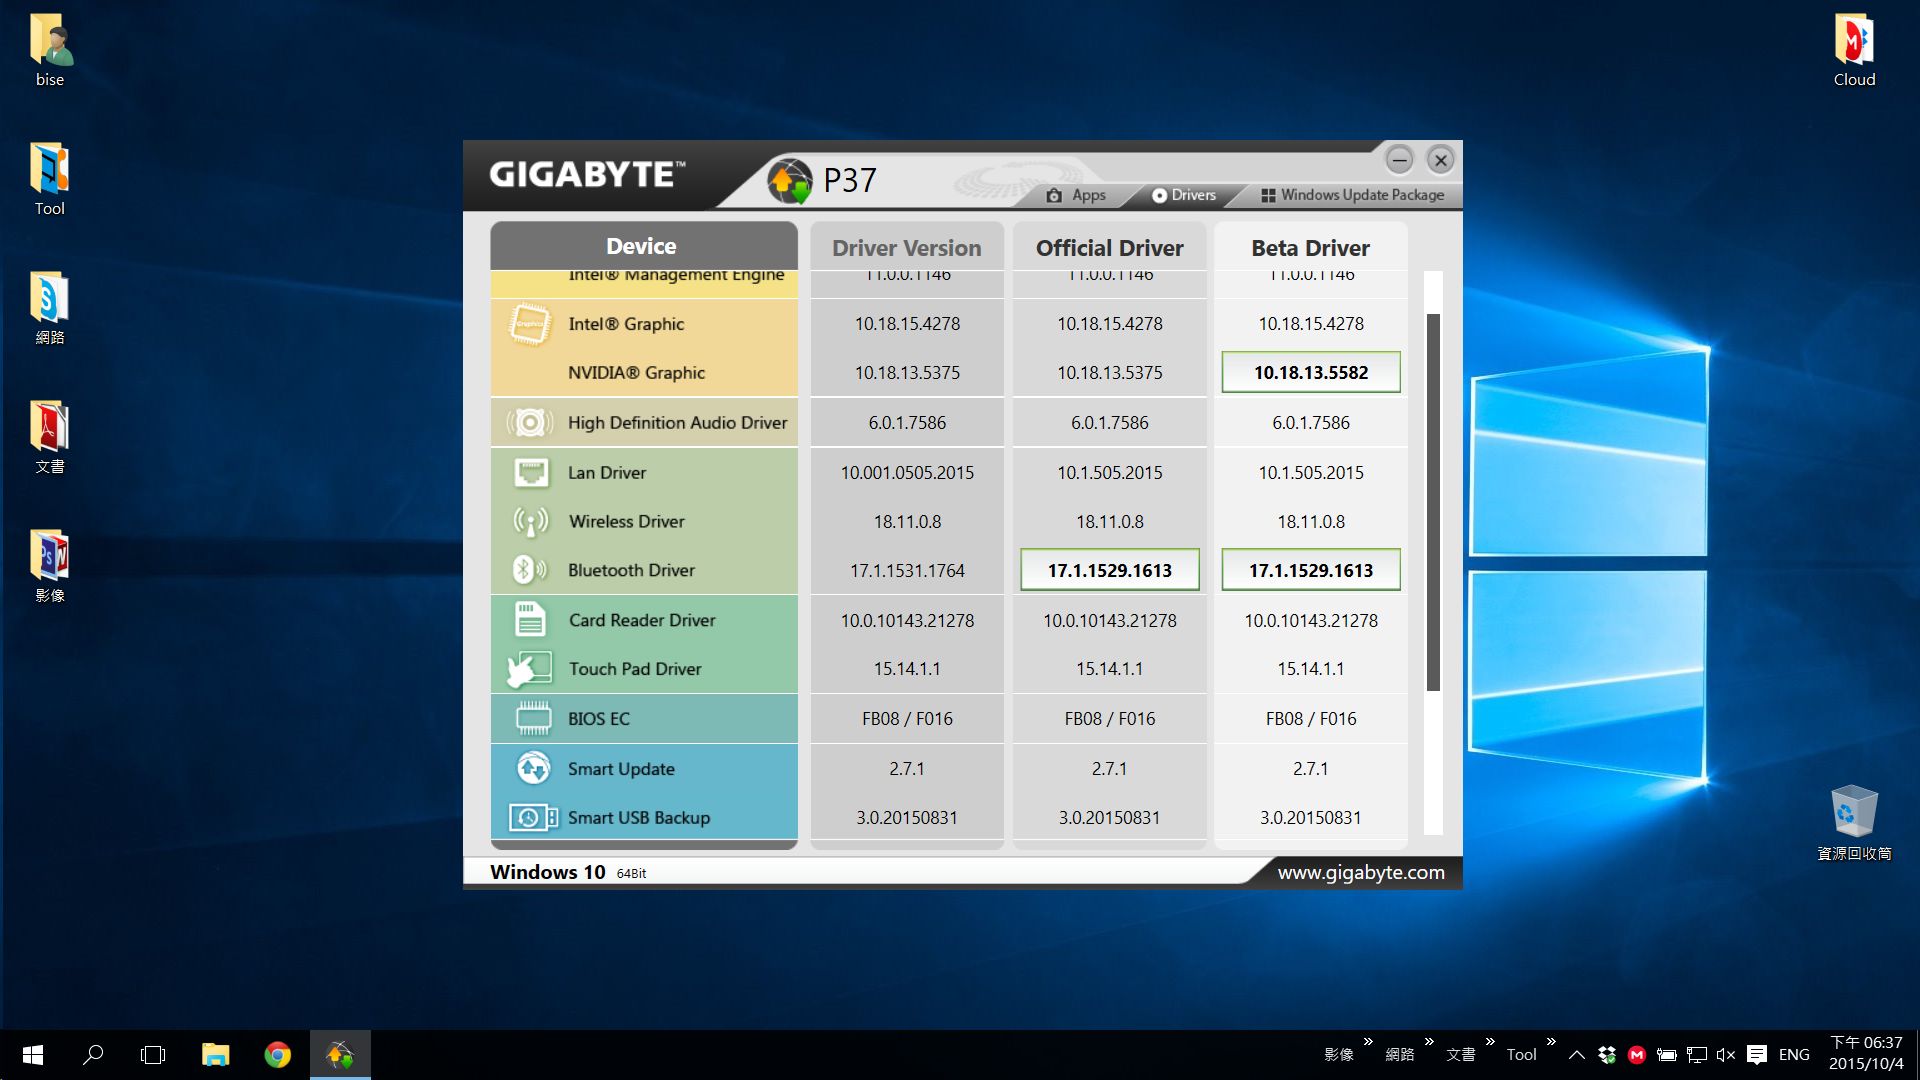The width and height of the screenshot is (1920, 1080).
Task: Click the Device column header
Action: [643, 246]
